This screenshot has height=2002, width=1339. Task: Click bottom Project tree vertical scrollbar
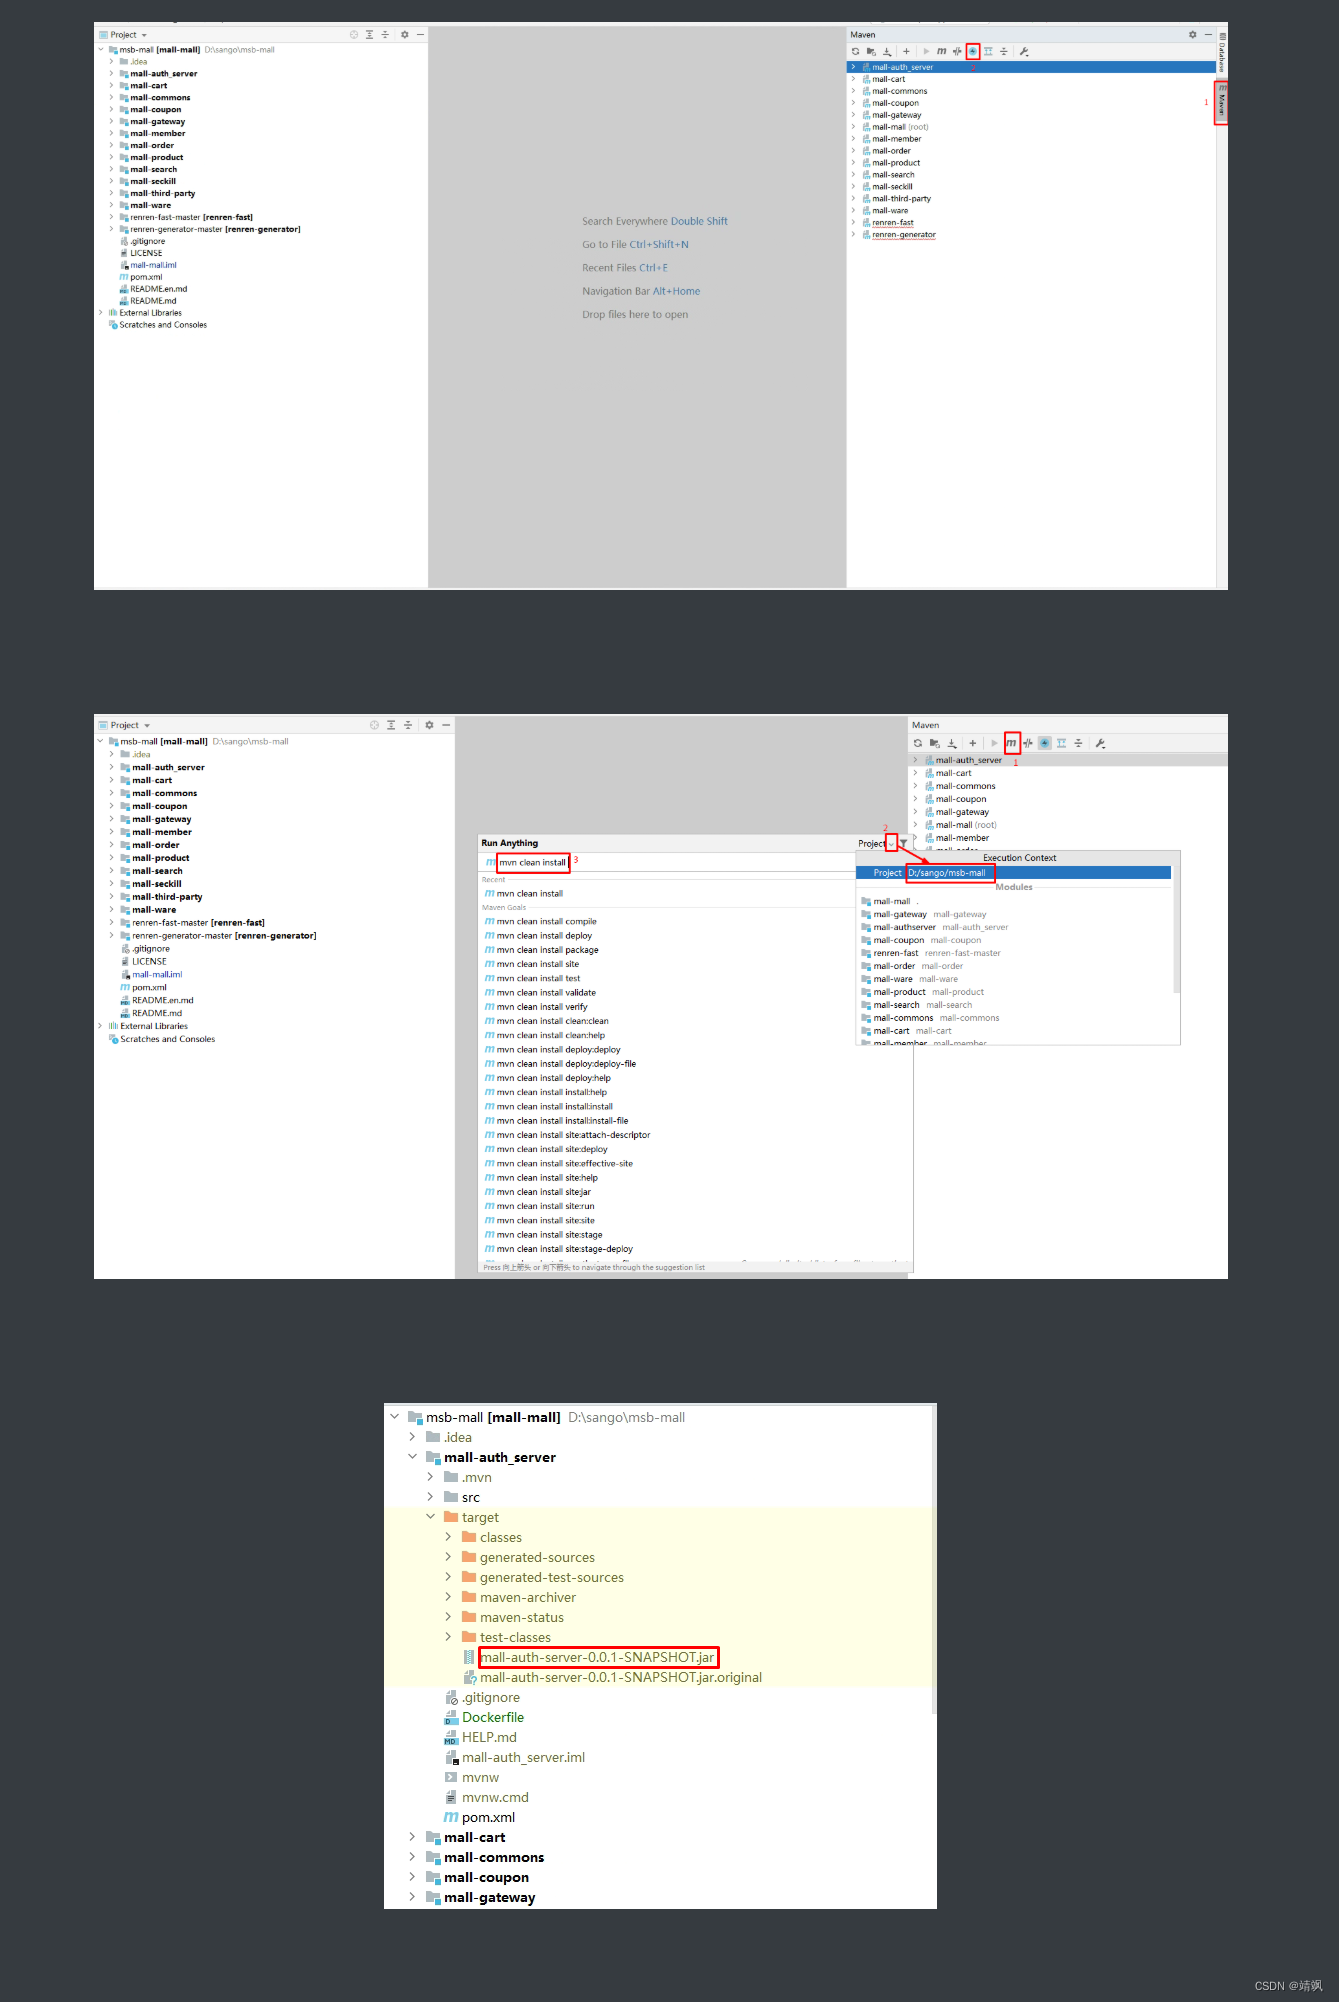pos(933,1560)
